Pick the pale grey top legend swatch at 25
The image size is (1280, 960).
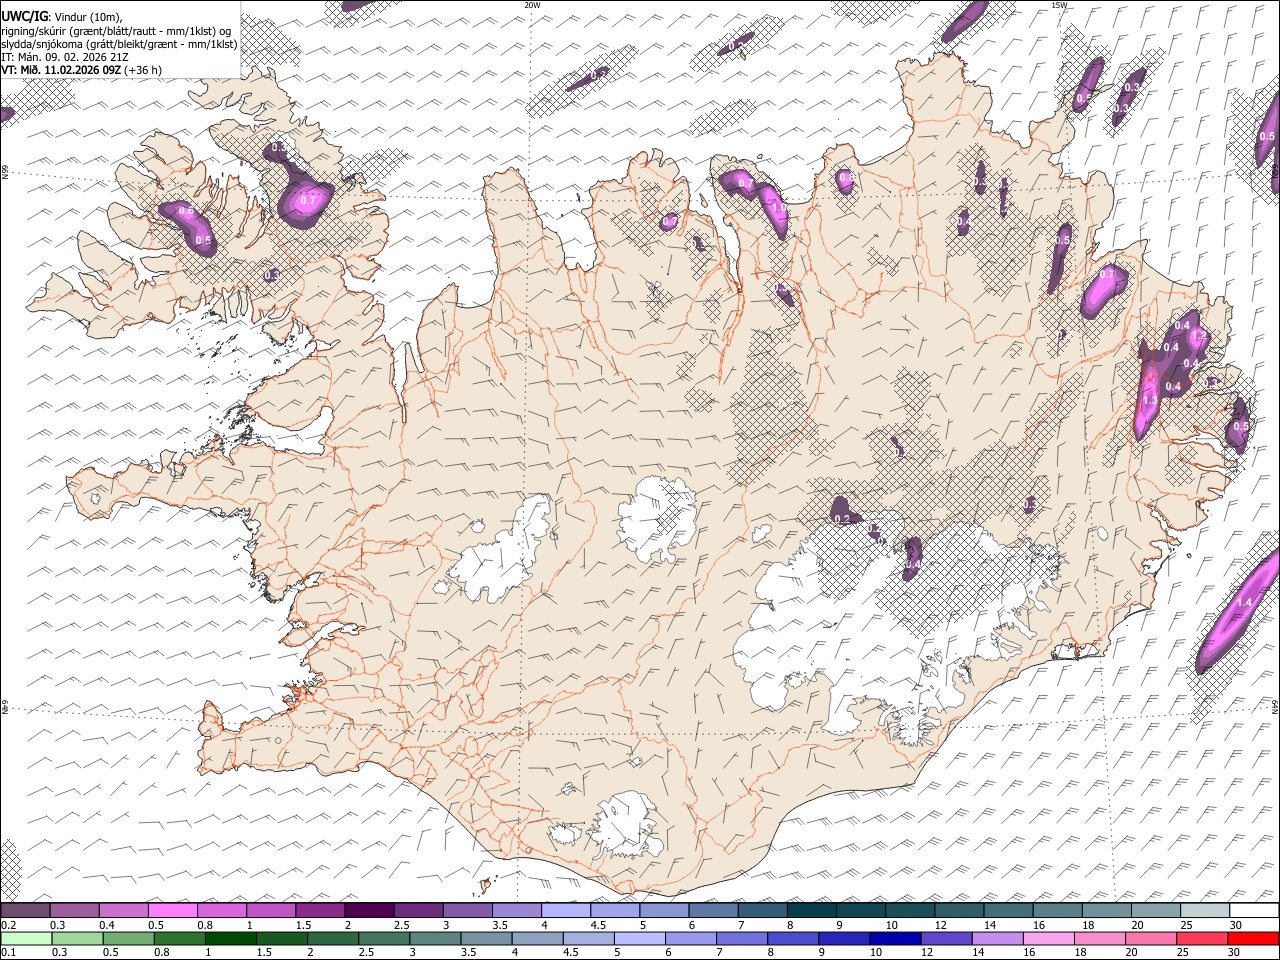[1205, 910]
